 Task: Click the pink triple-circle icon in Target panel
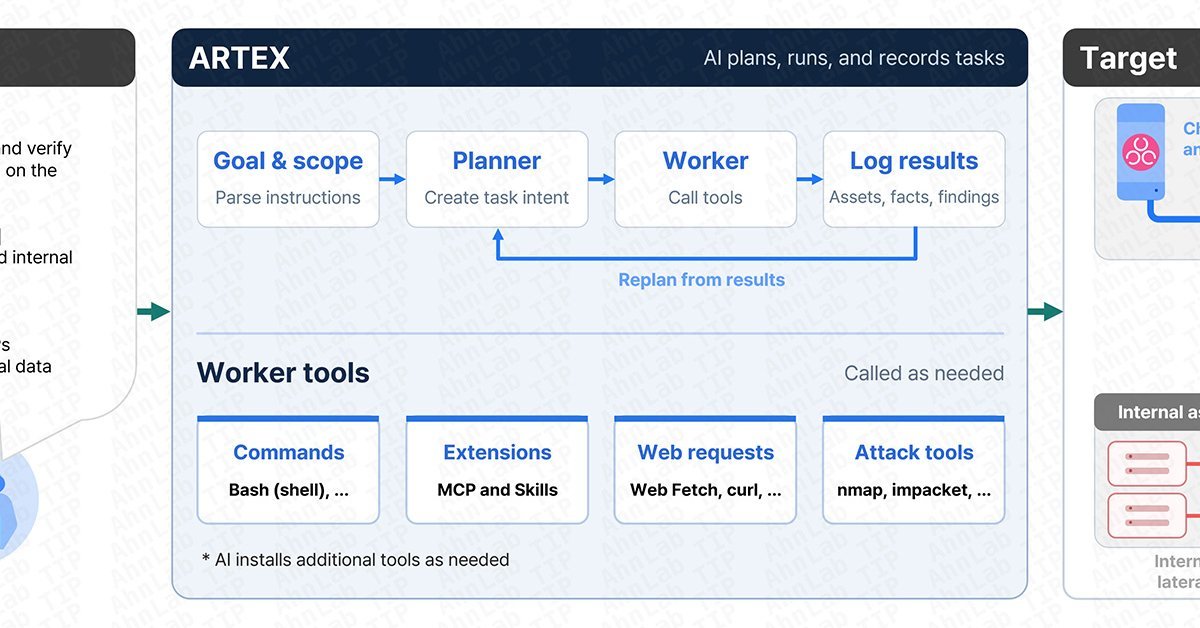[x=1139, y=152]
